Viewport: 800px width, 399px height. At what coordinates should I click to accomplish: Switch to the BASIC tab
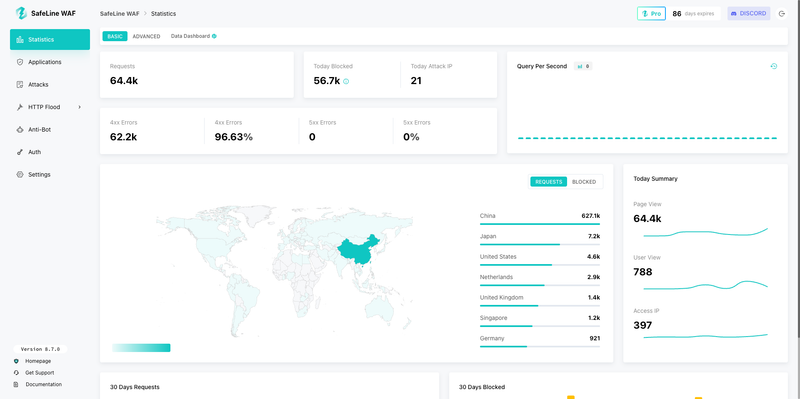tap(115, 36)
